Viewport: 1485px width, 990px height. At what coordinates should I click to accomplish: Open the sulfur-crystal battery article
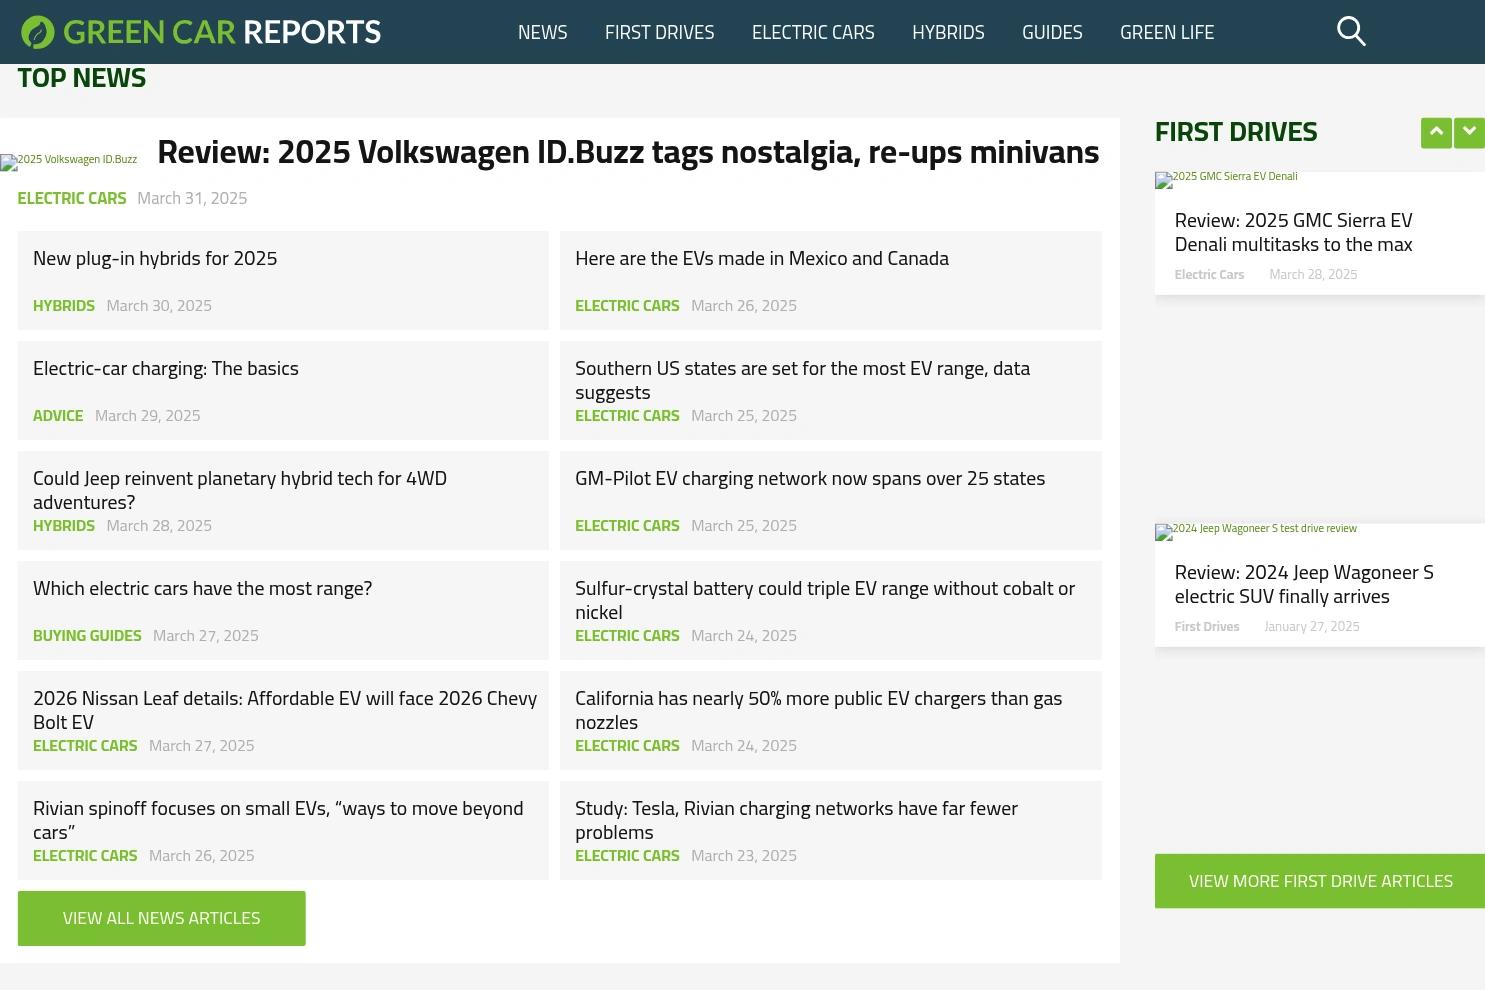click(x=825, y=600)
